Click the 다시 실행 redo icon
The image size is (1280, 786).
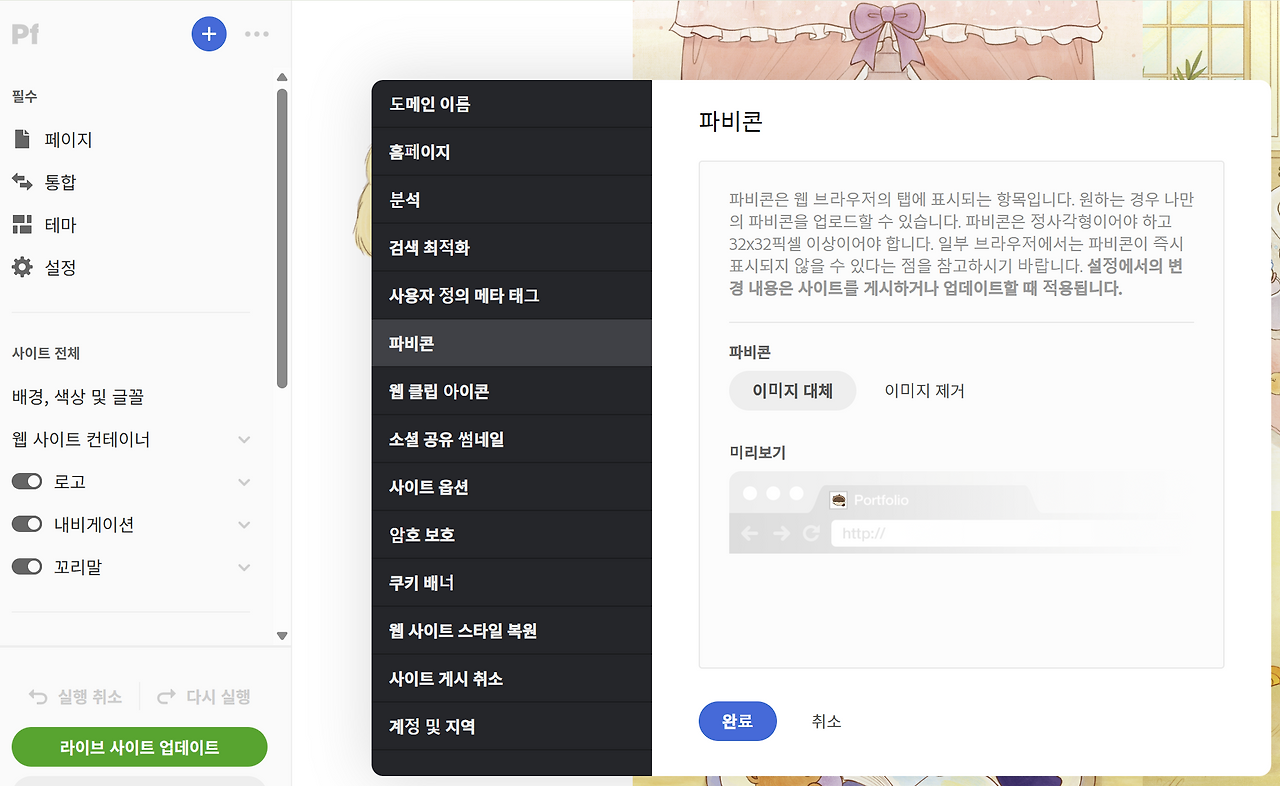tap(166, 697)
